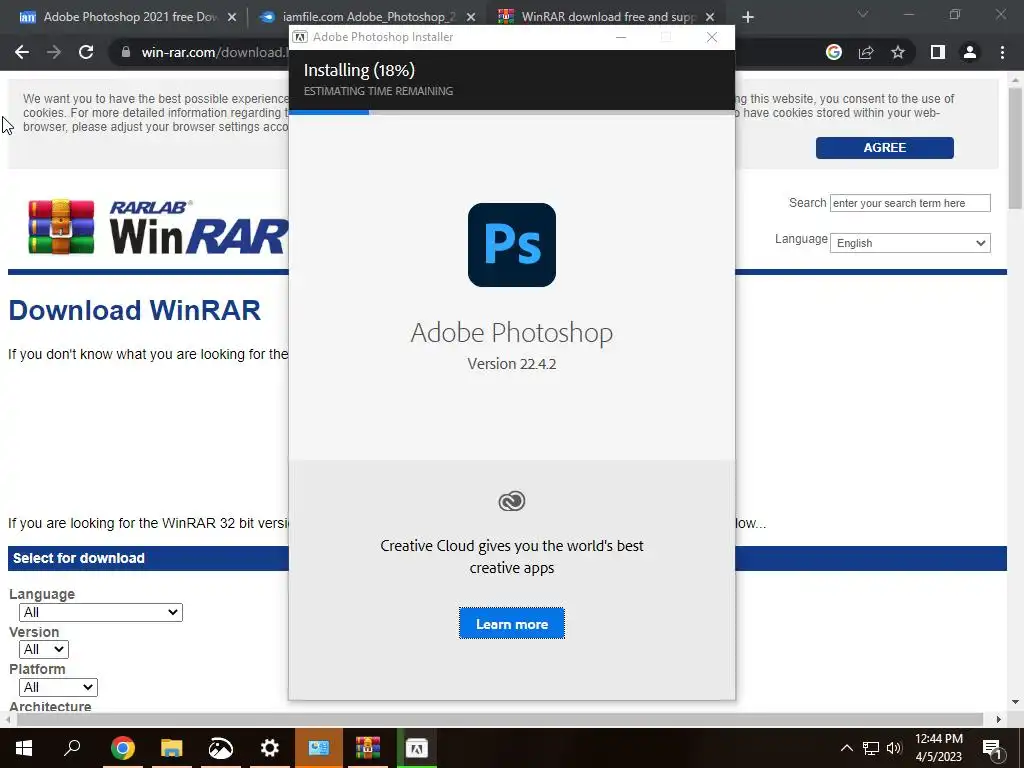This screenshot has width=1024, height=768.
Task: Go forward in the Chrome browser
Action: click(54, 52)
